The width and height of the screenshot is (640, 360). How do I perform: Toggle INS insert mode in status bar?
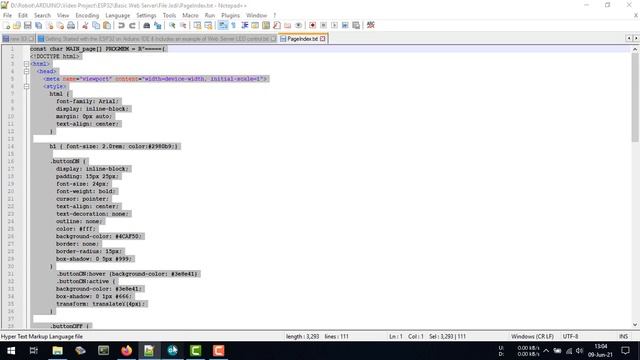tap(623, 336)
